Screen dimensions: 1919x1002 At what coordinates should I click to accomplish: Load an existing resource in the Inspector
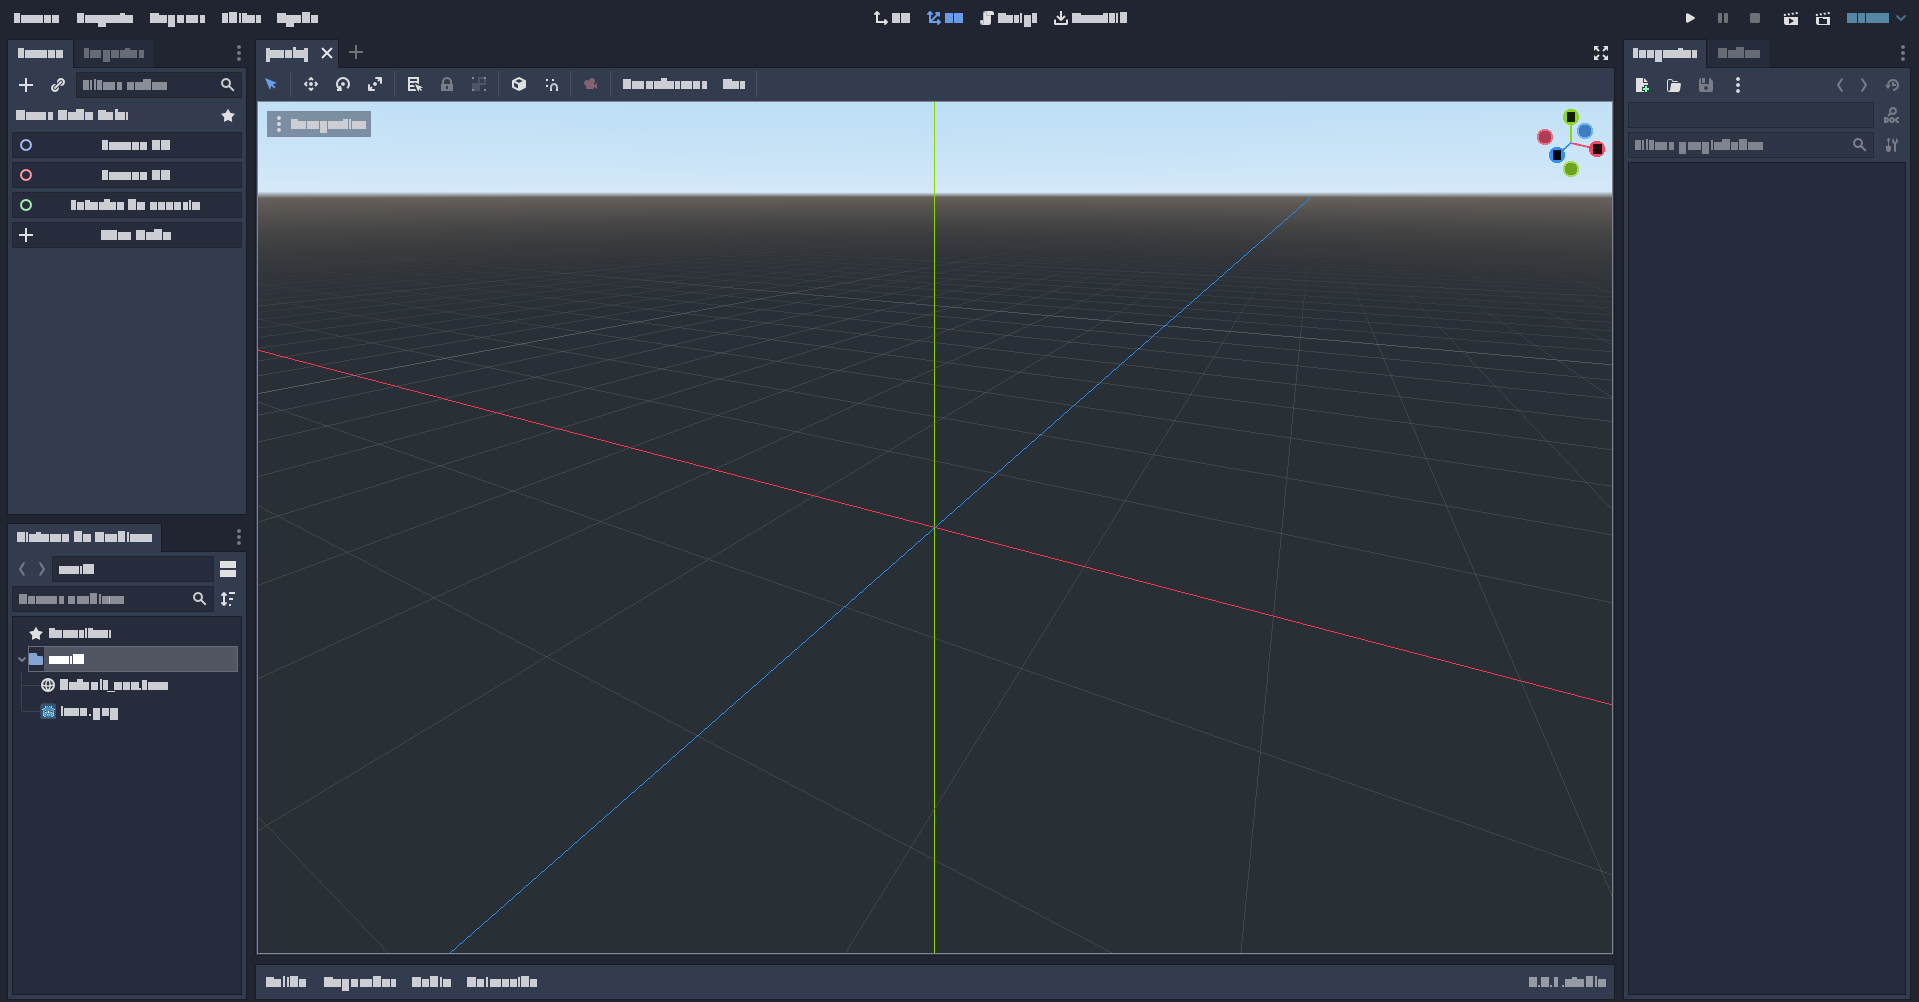[x=1674, y=85]
